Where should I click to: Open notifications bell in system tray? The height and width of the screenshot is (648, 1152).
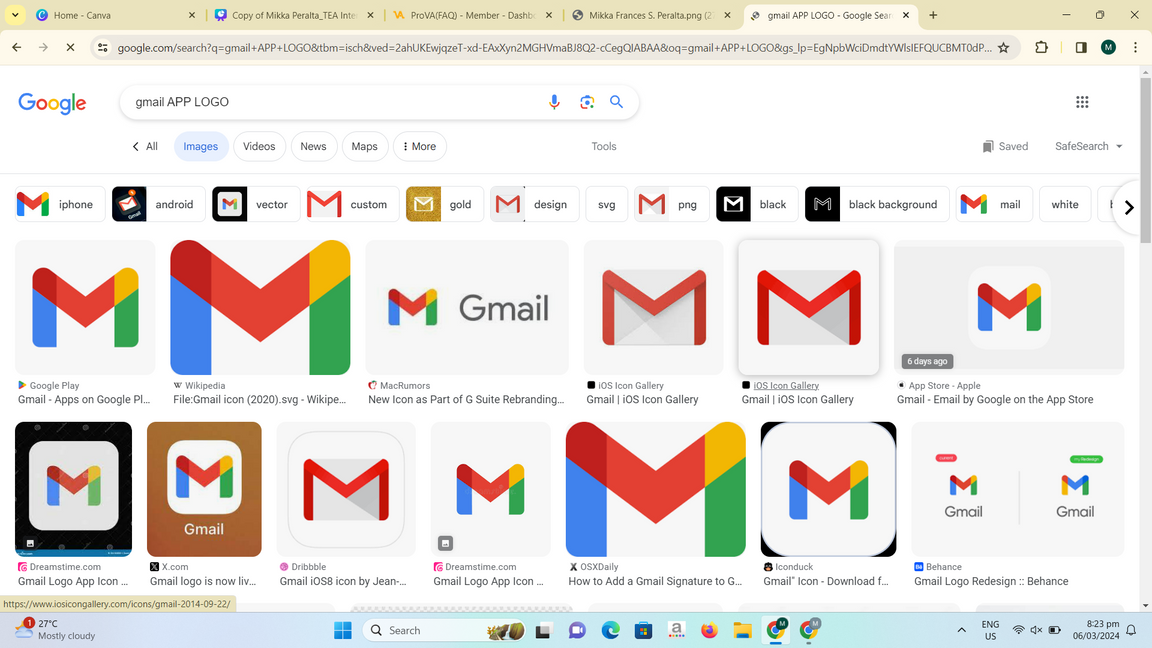(x=1131, y=630)
